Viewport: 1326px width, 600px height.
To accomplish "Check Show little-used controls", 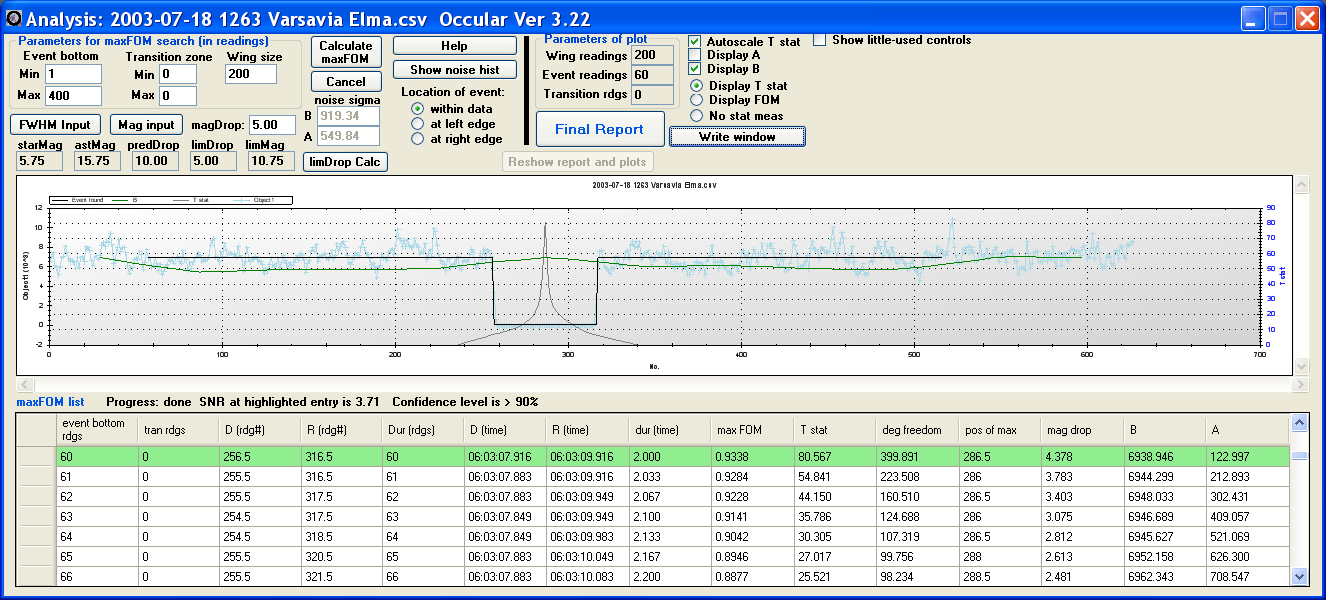I will point(820,40).
